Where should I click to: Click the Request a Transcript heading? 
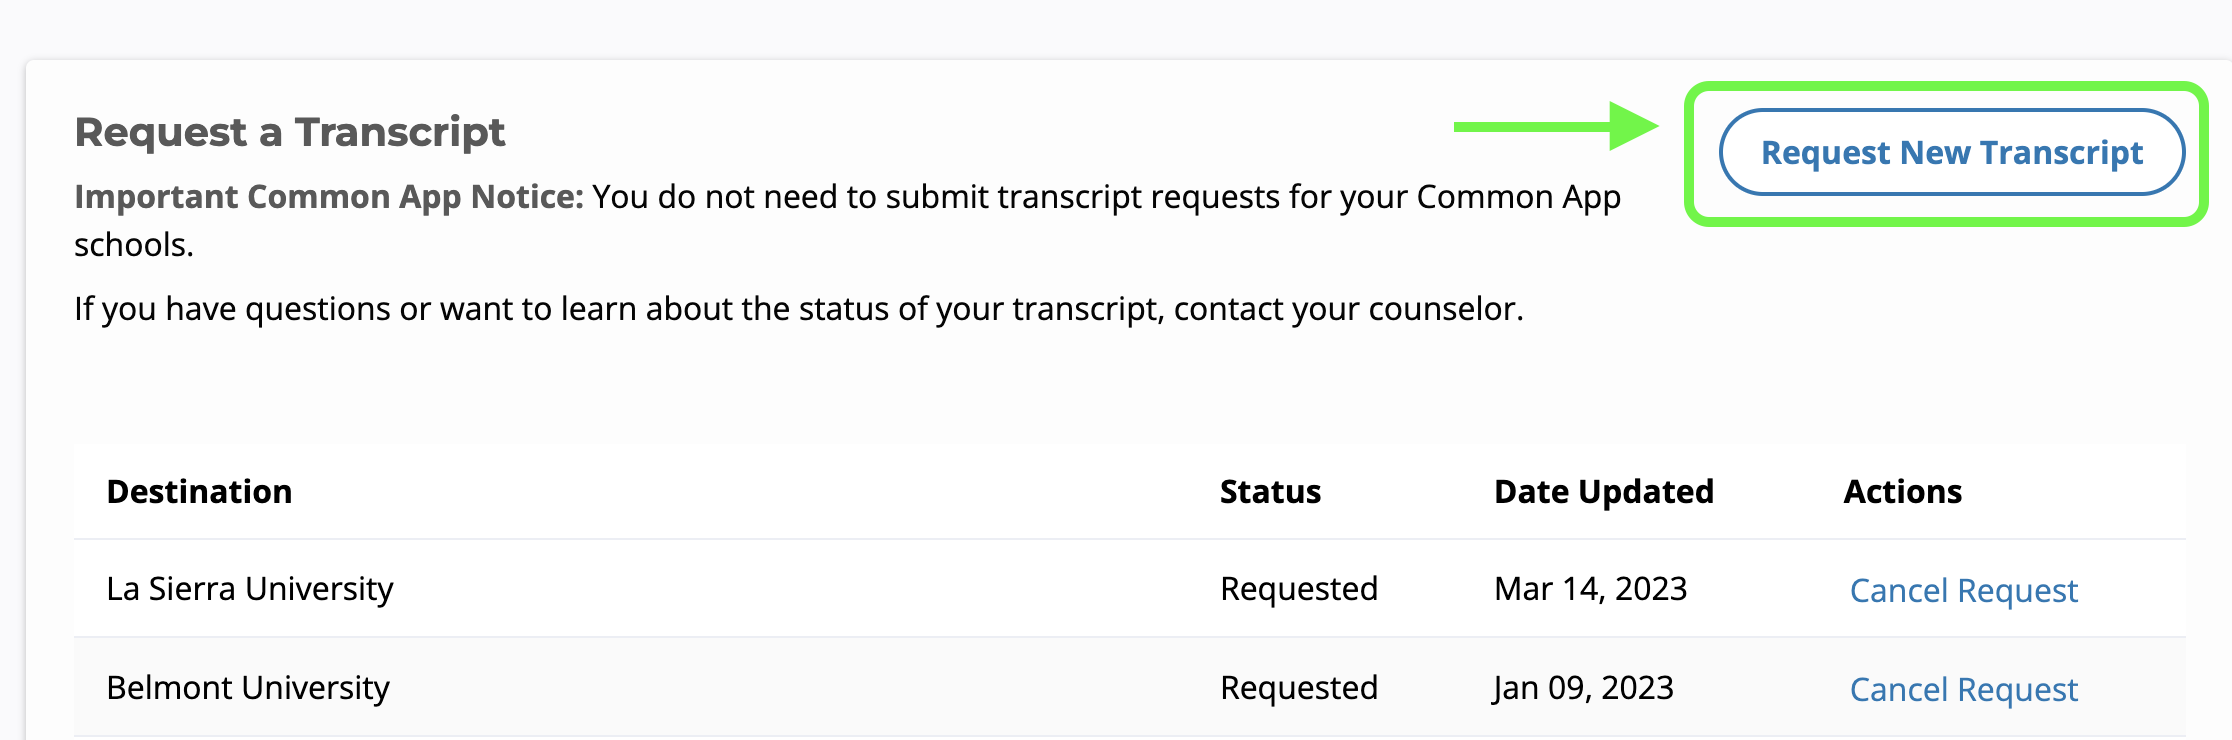coord(290,132)
